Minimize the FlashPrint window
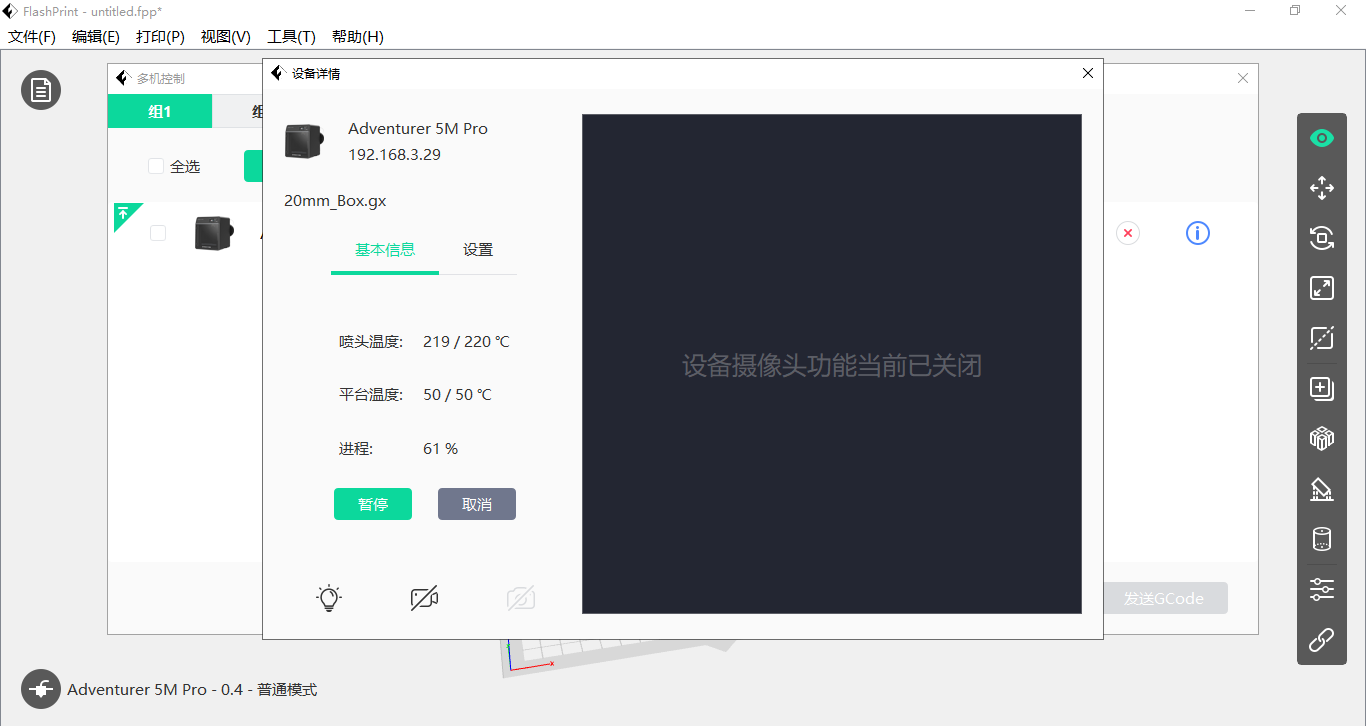This screenshot has height=726, width=1366. pos(1250,10)
